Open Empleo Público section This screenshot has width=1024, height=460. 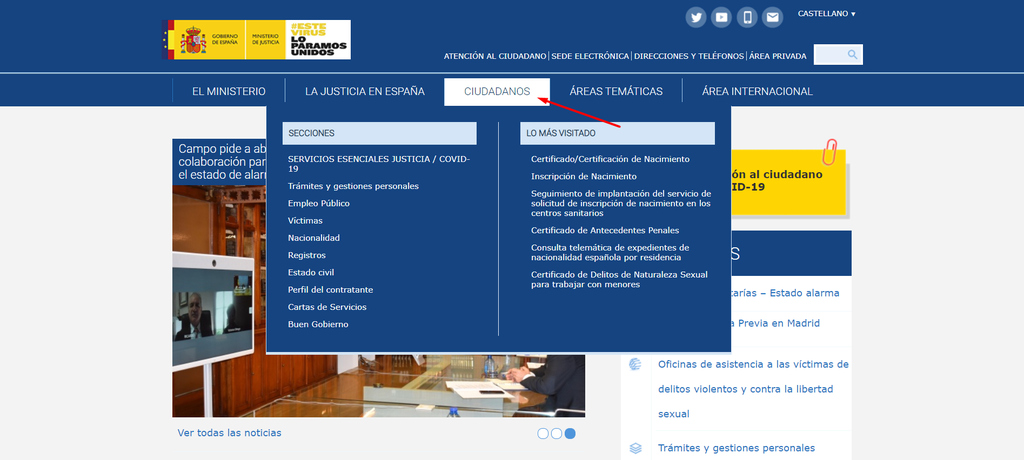click(x=319, y=203)
